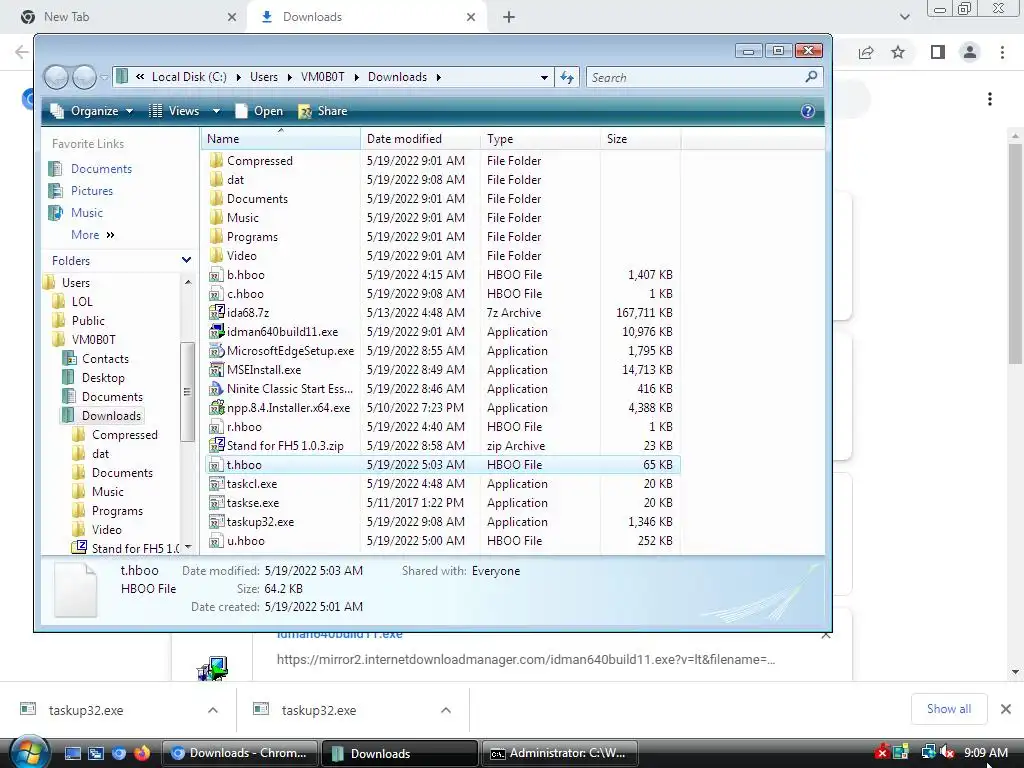This screenshot has height=768, width=1024.
Task: Select the dat folder icon in file list
Action: 216,180
